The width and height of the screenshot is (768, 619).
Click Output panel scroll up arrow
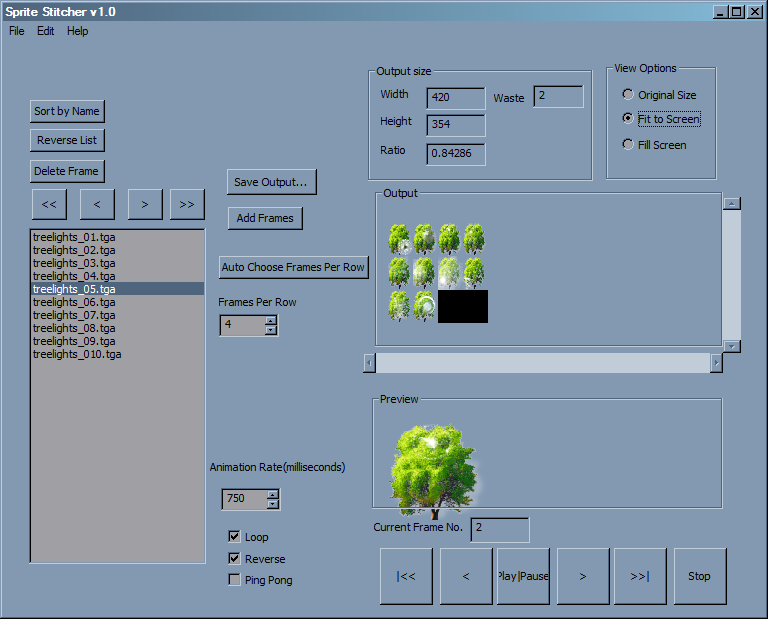click(732, 203)
